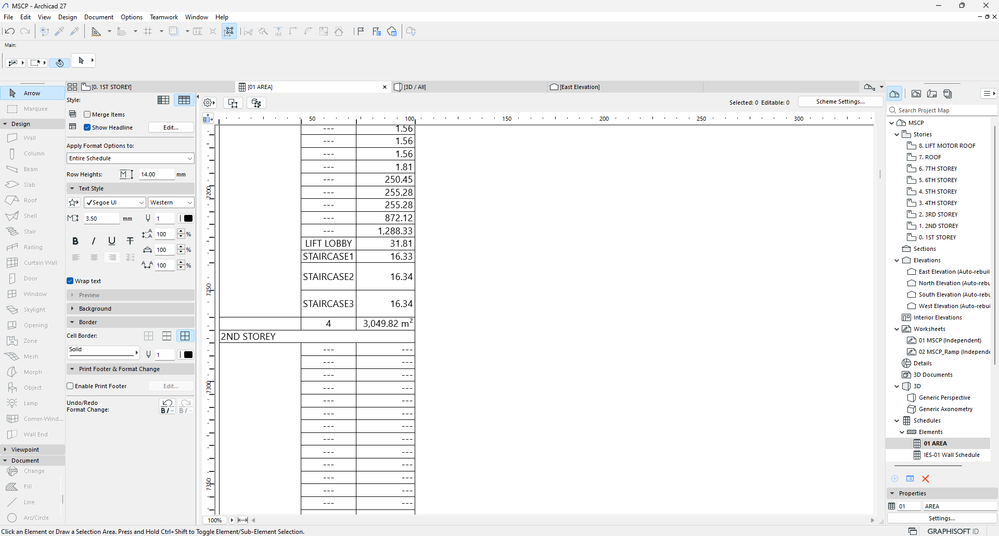Viewport: 999px width, 536px height.
Task: Collapse the Schedules folder in Navigator
Action: pyautogui.click(x=897, y=421)
